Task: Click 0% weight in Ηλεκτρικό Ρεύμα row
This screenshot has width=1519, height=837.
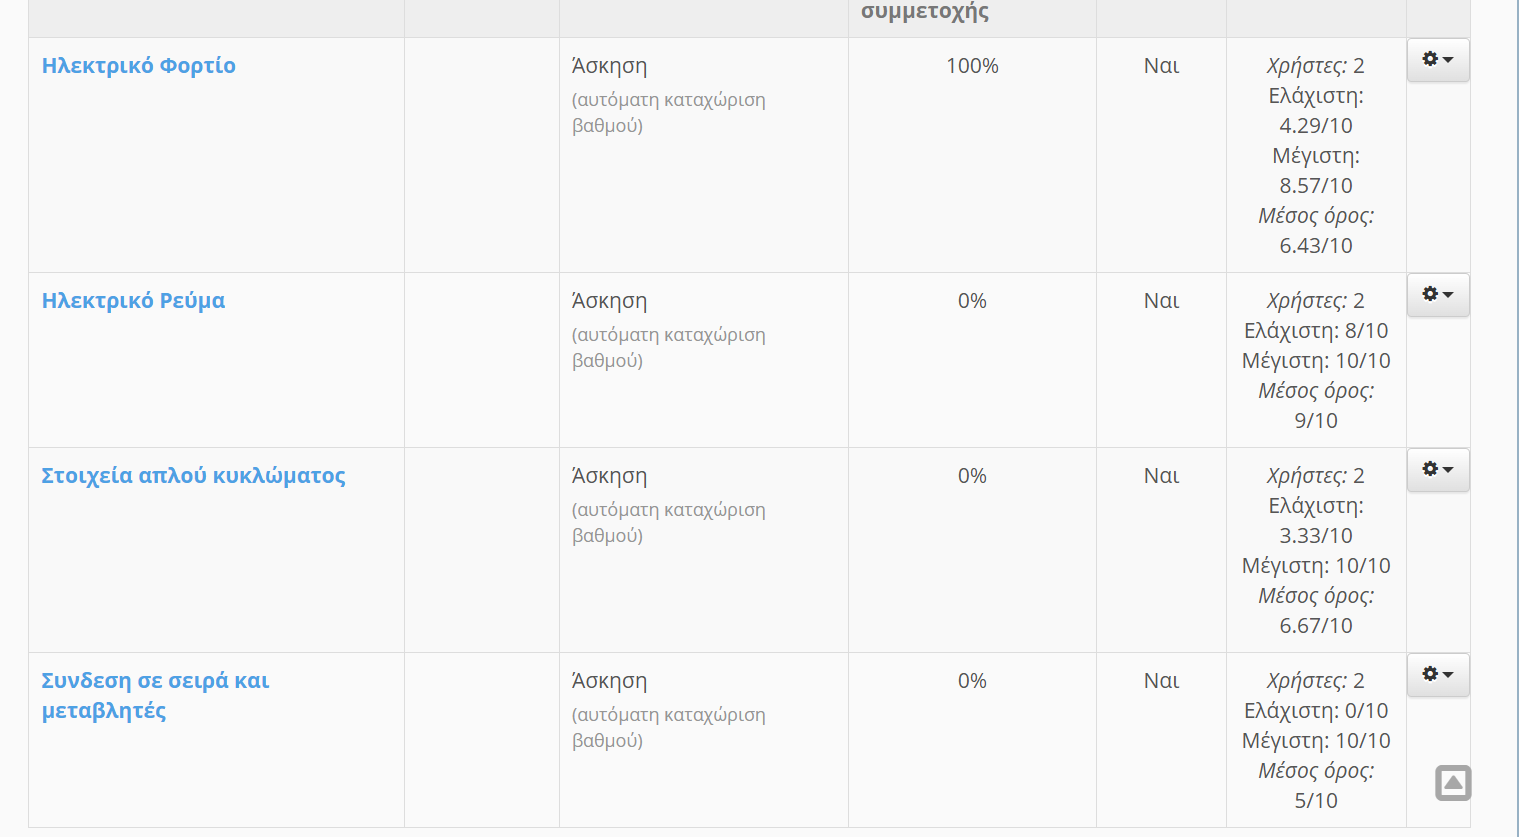Action: [972, 301]
